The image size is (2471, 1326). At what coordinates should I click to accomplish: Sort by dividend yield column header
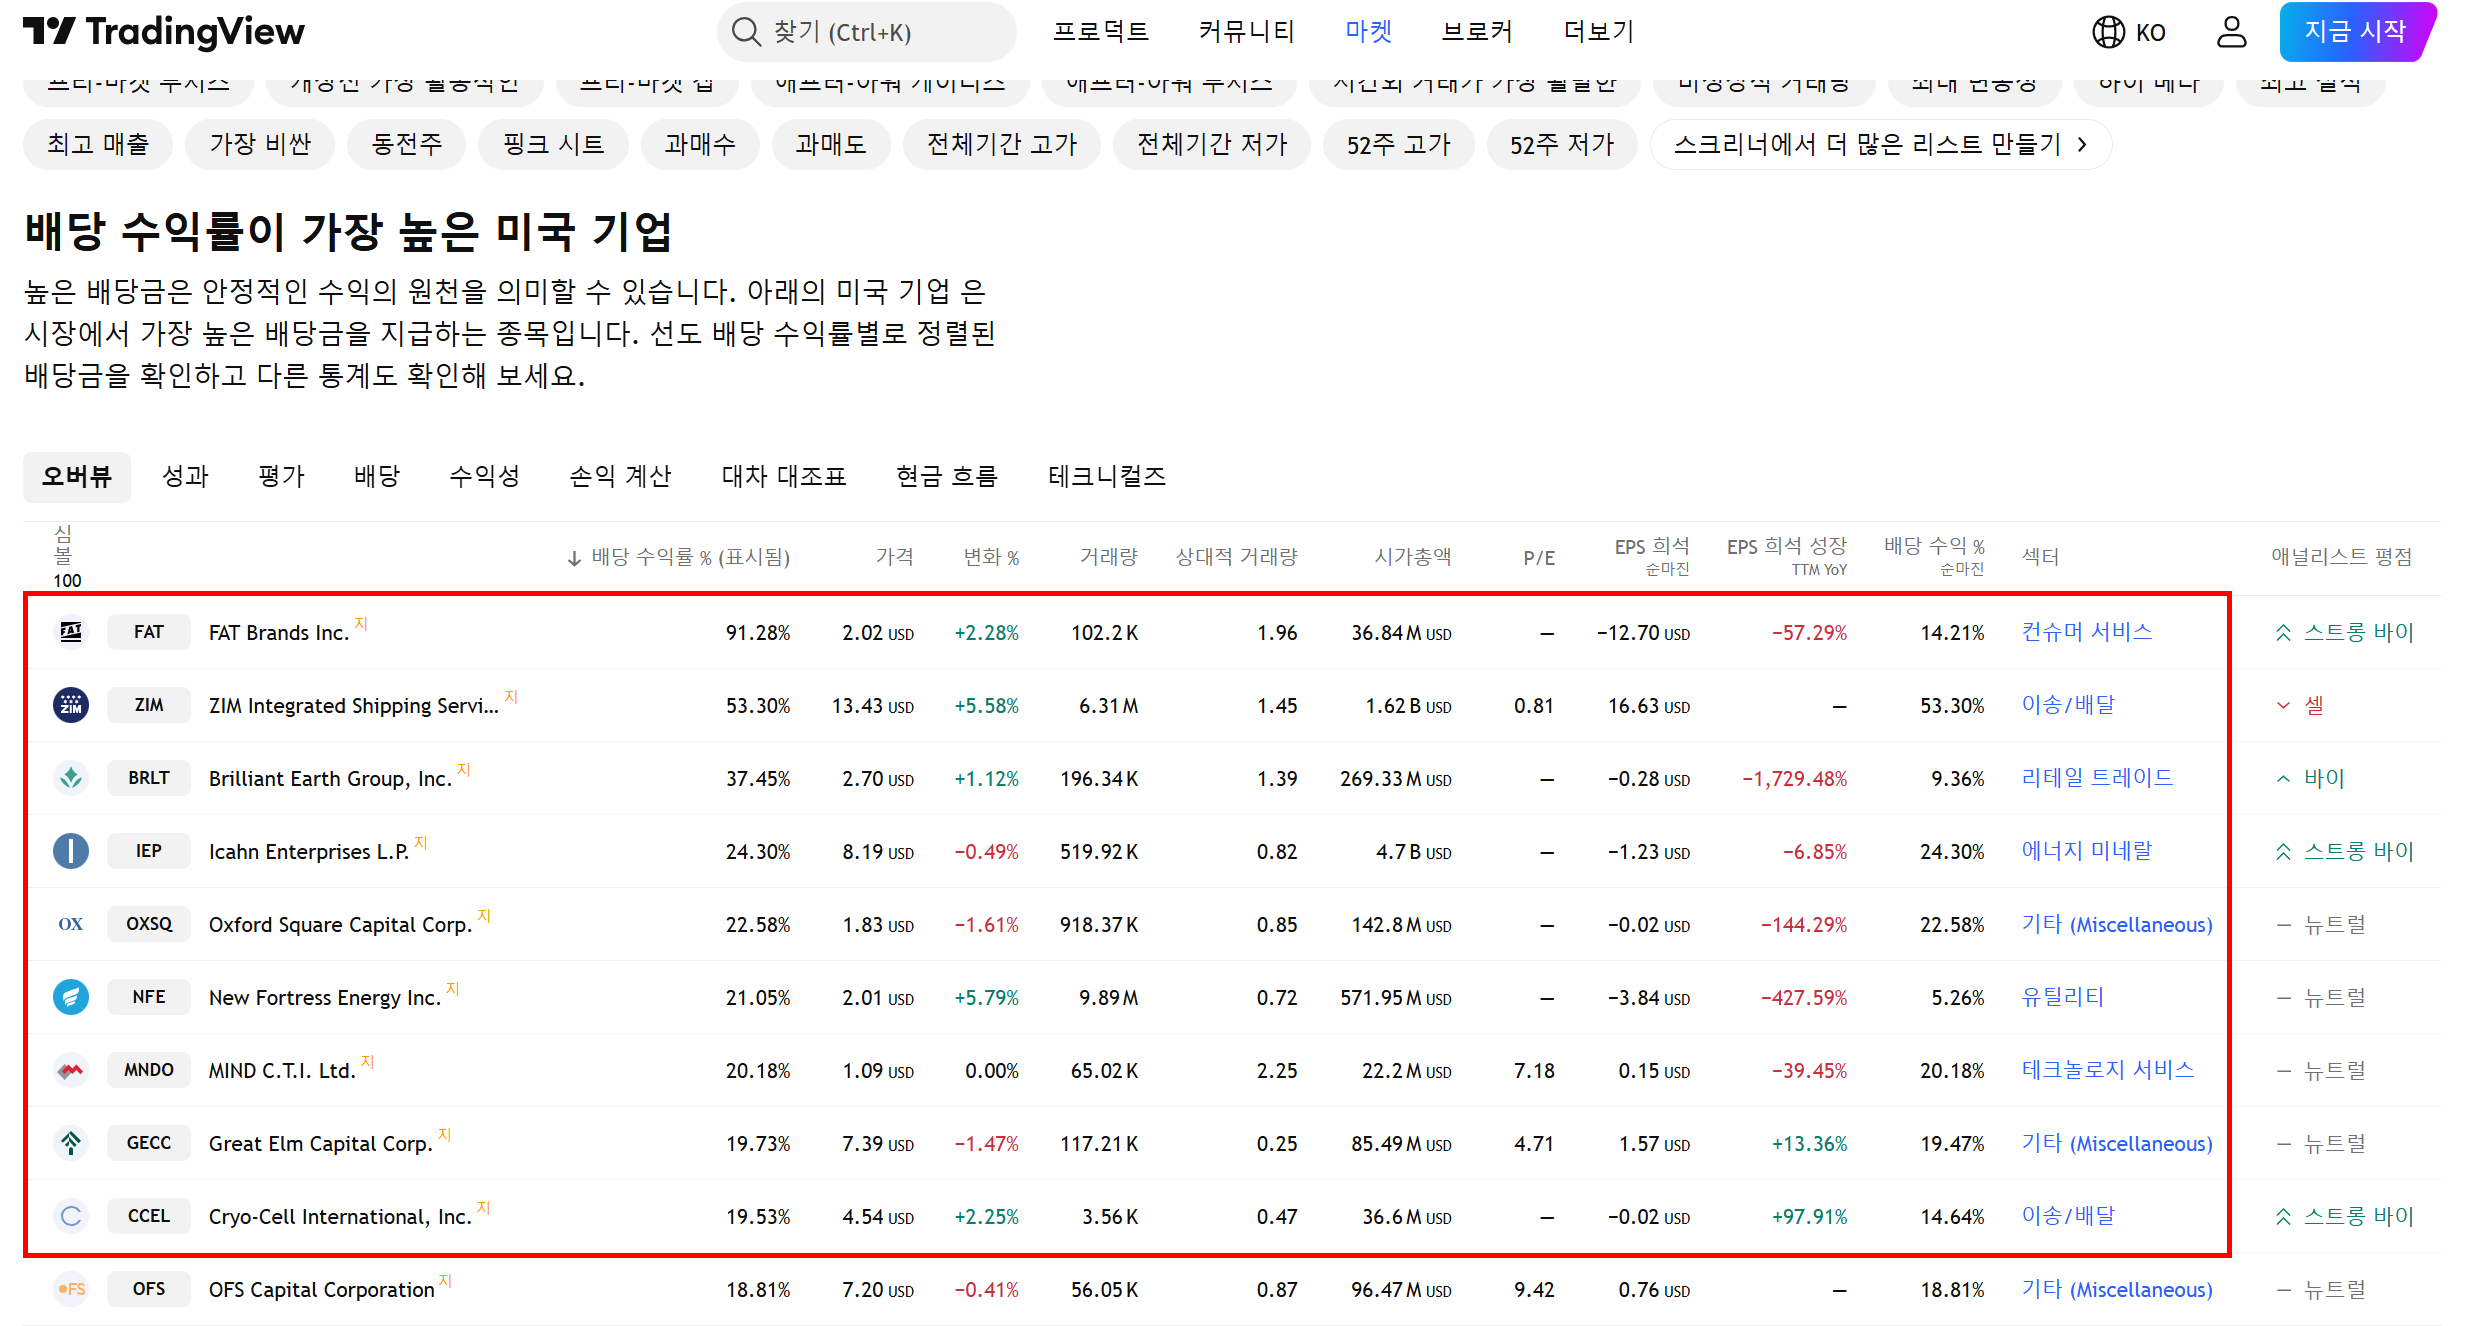(680, 557)
